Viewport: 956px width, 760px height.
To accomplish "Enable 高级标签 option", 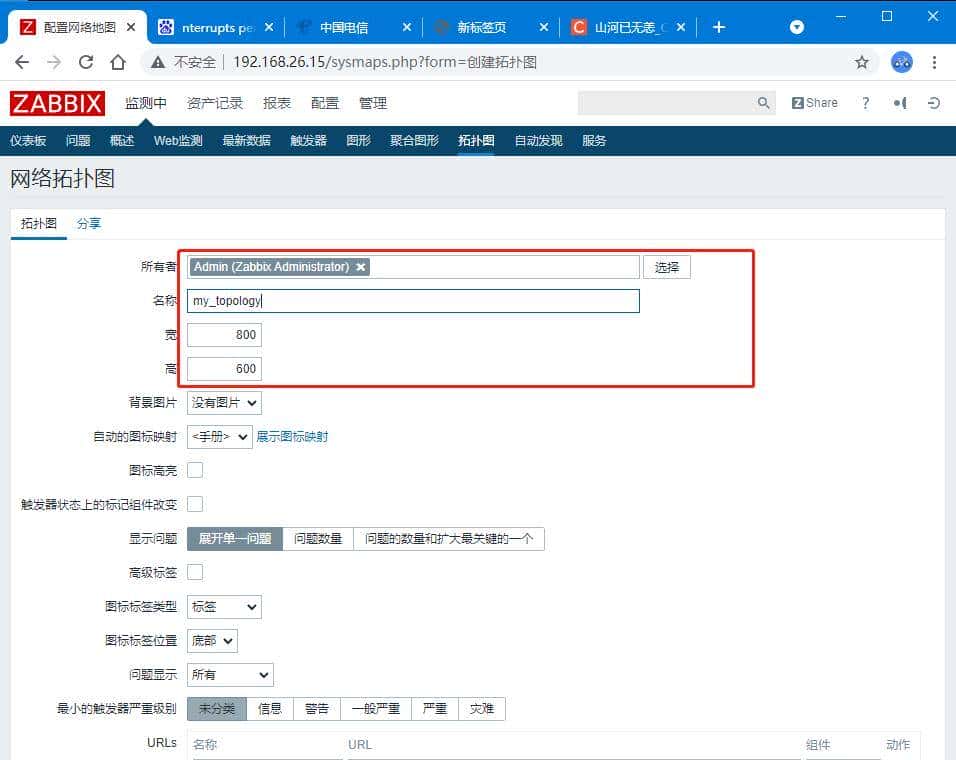I will [x=193, y=572].
